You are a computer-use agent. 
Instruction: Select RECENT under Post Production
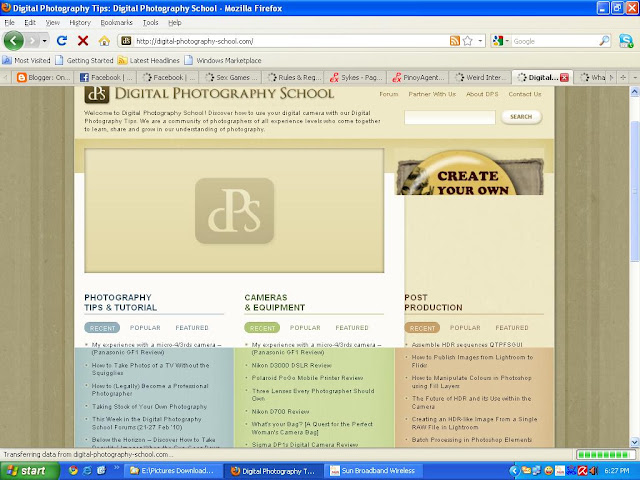click(x=422, y=328)
